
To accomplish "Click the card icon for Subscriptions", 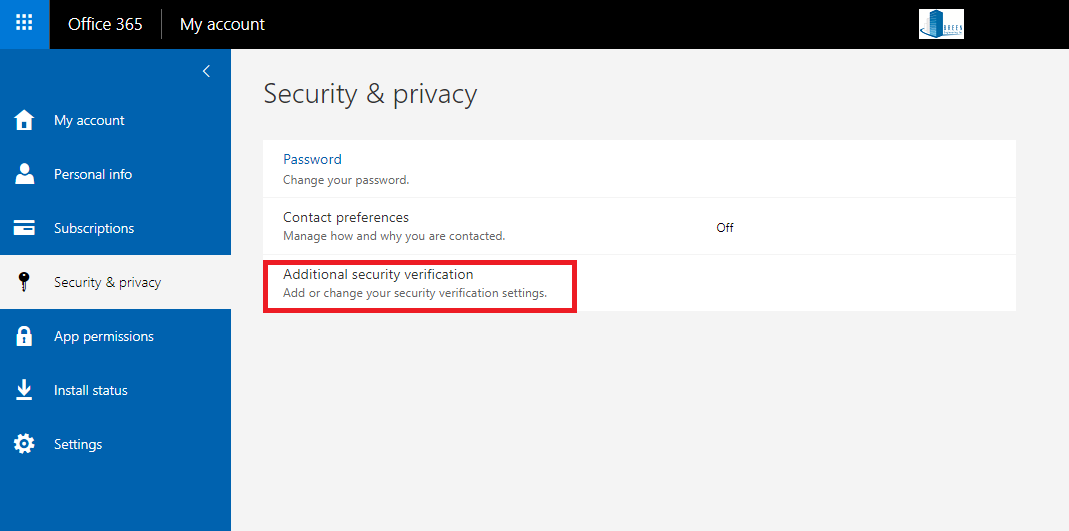I will coord(24,228).
